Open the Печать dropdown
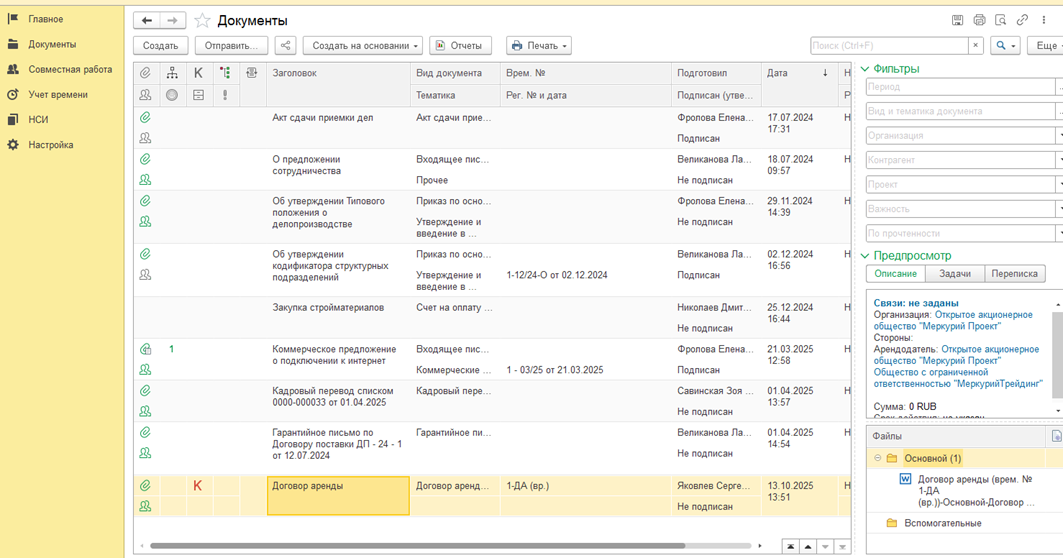 [539, 45]
